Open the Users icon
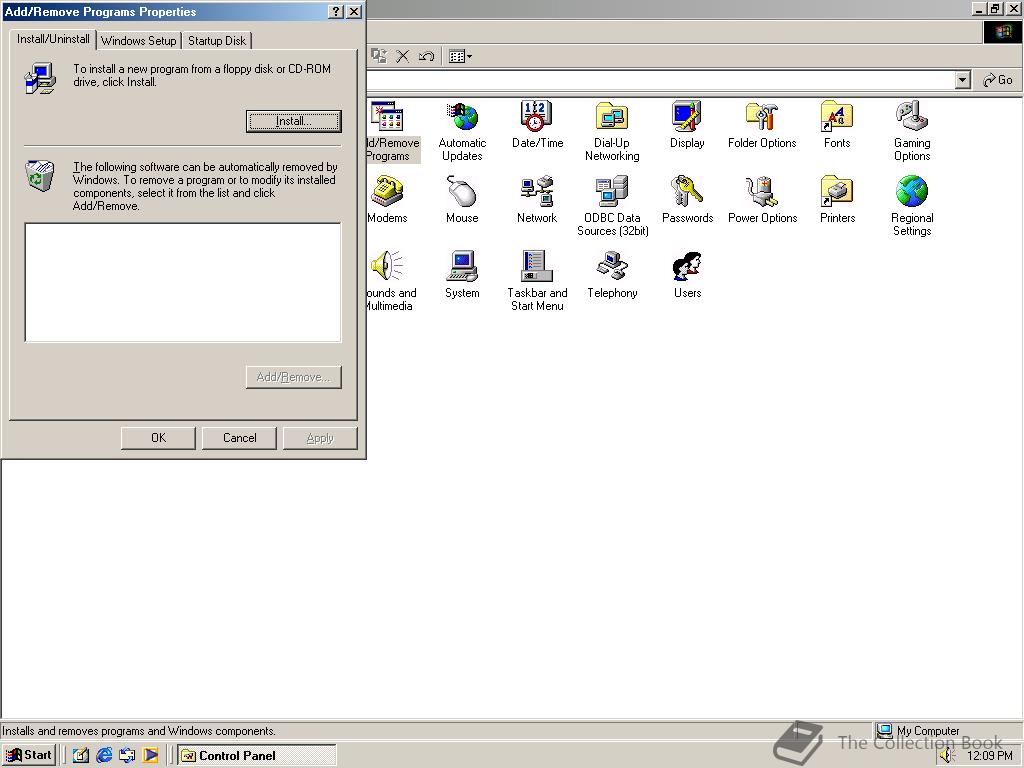Image resolution: width=1024 pixels, height=768 pixels. 687,275
